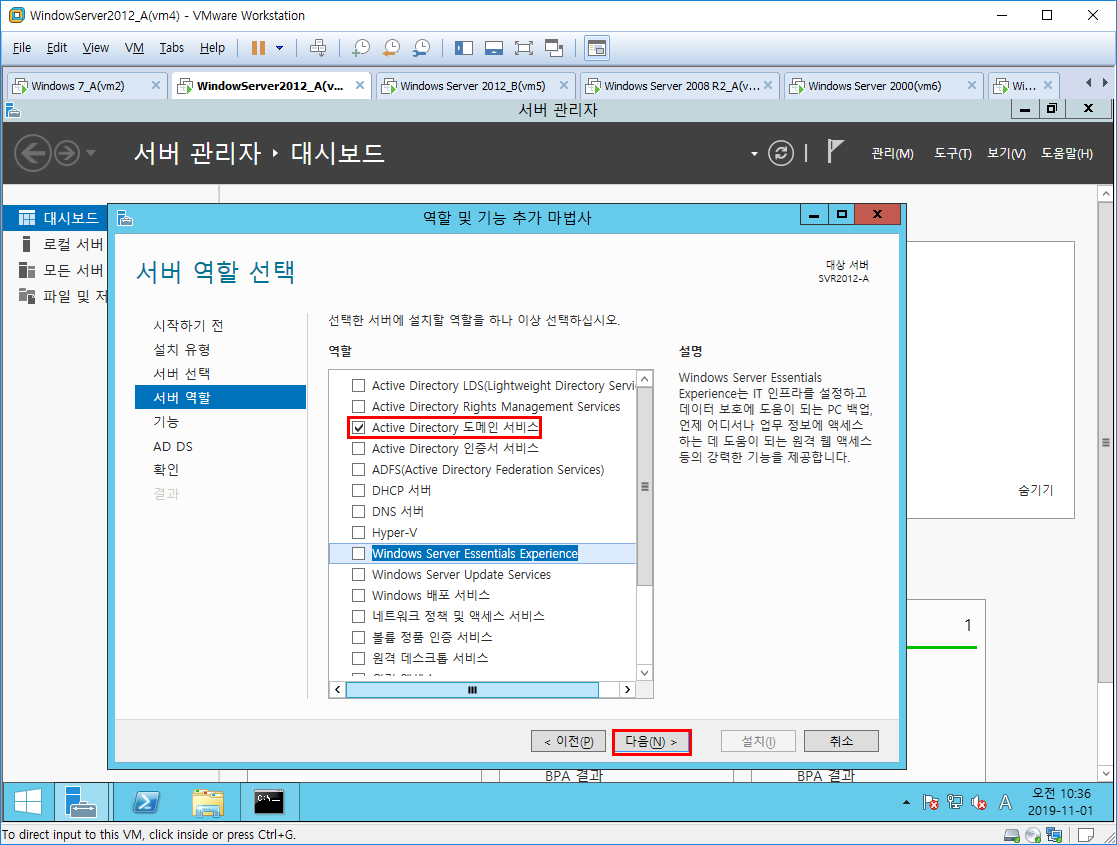This screenshot has width=1117, height=845.
Task: Select 대시보드 in Server Manager sidebar
Action: (x=56, y=218)
